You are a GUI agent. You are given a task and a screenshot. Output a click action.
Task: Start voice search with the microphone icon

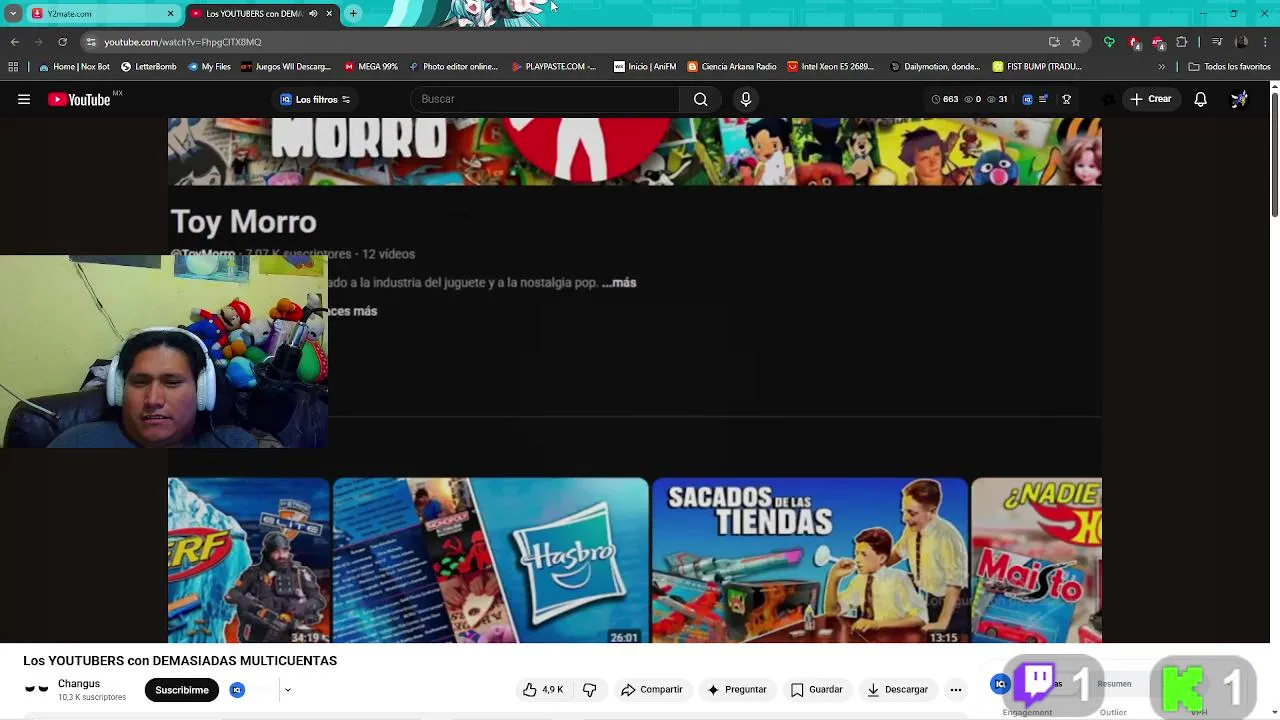[745, 99]
